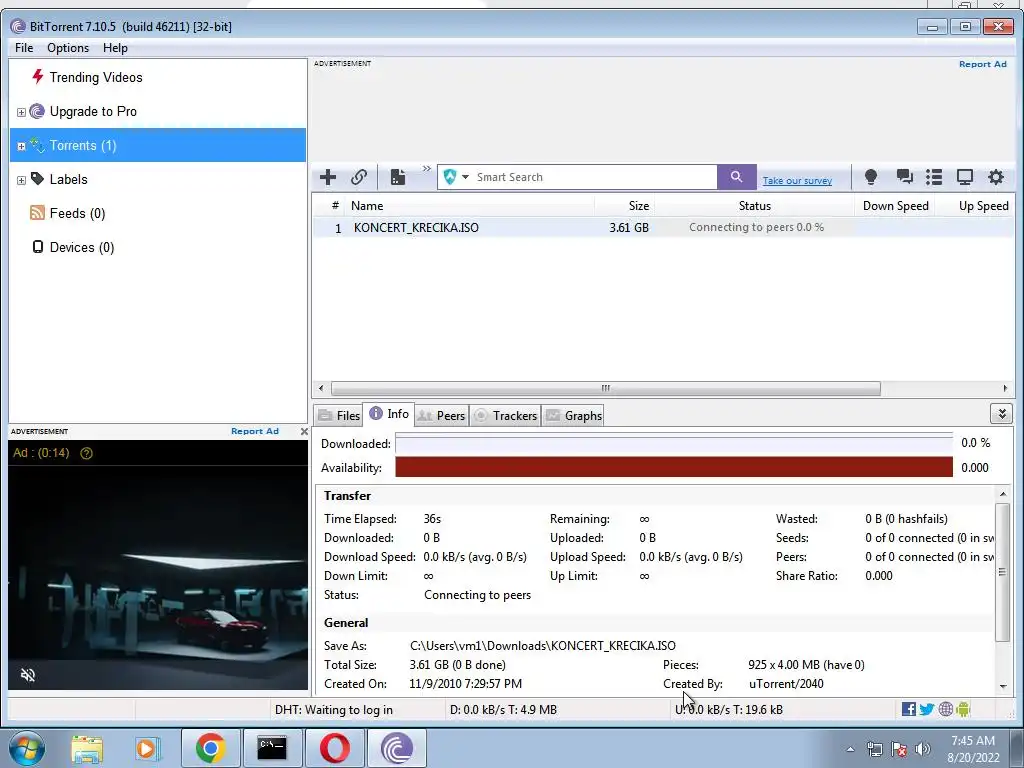Select Devices (0) in the sidebar
Screen dimensions: 1024x768
pos(82,247)
